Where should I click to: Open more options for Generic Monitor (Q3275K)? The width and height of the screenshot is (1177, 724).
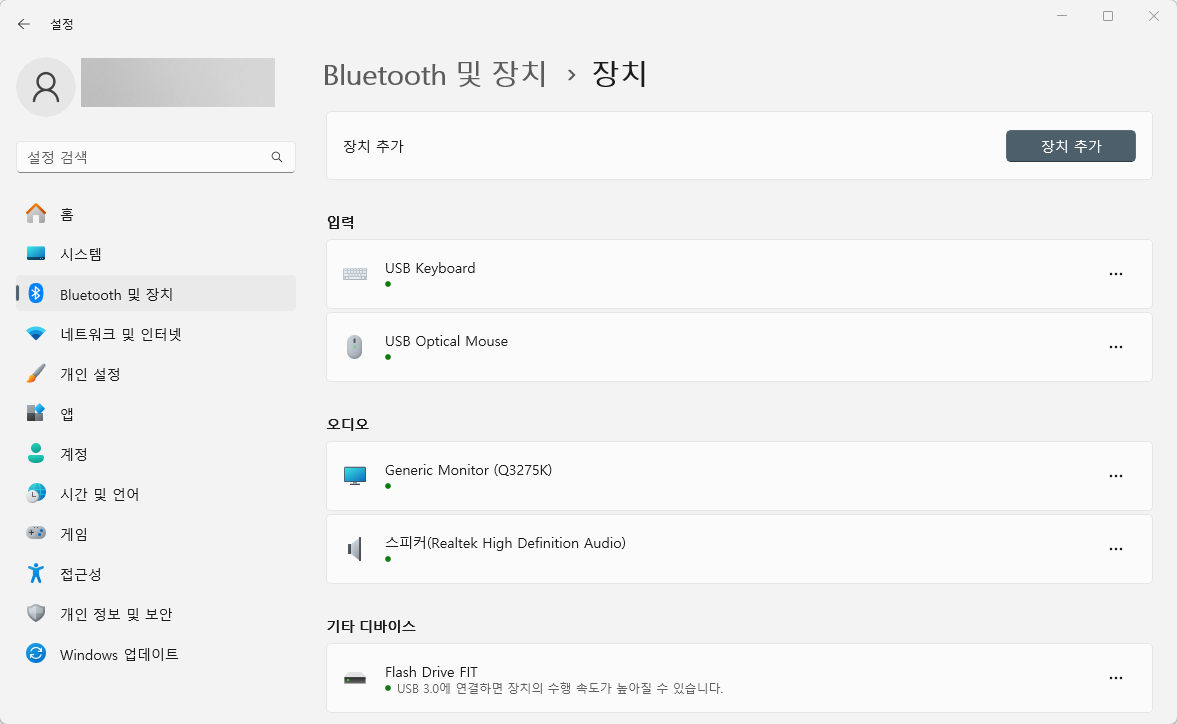tap(1115, 476)
